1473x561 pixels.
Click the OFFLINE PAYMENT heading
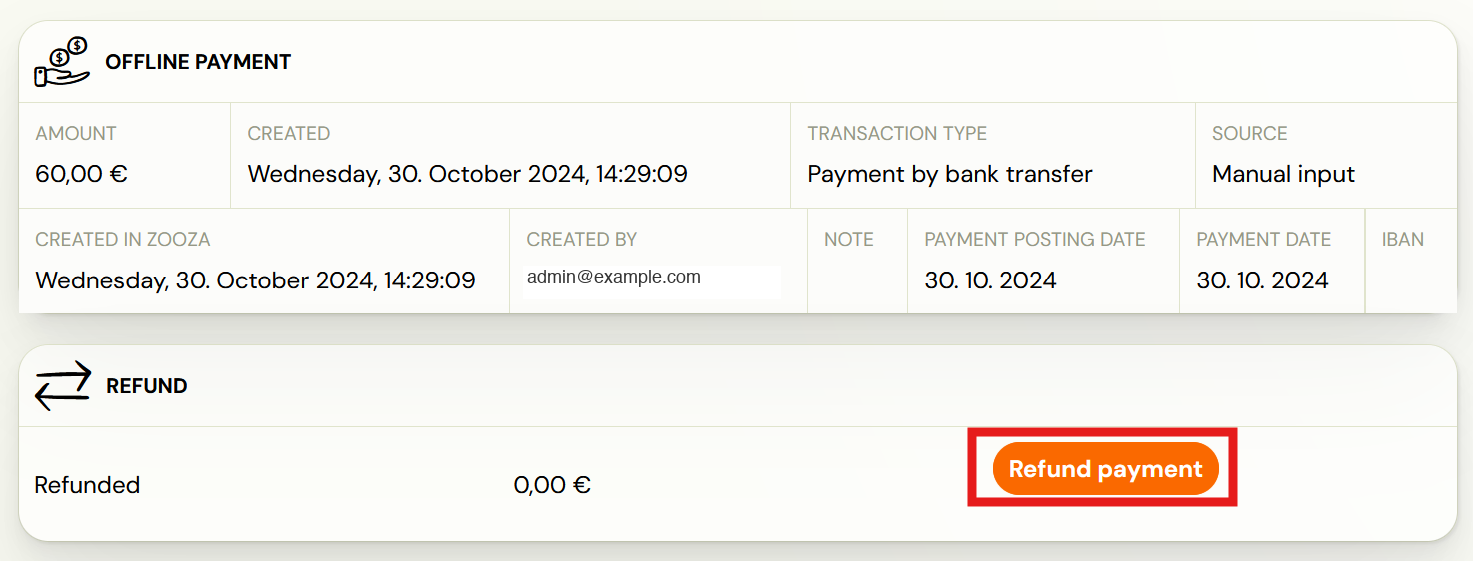click(x=198, y=62)
